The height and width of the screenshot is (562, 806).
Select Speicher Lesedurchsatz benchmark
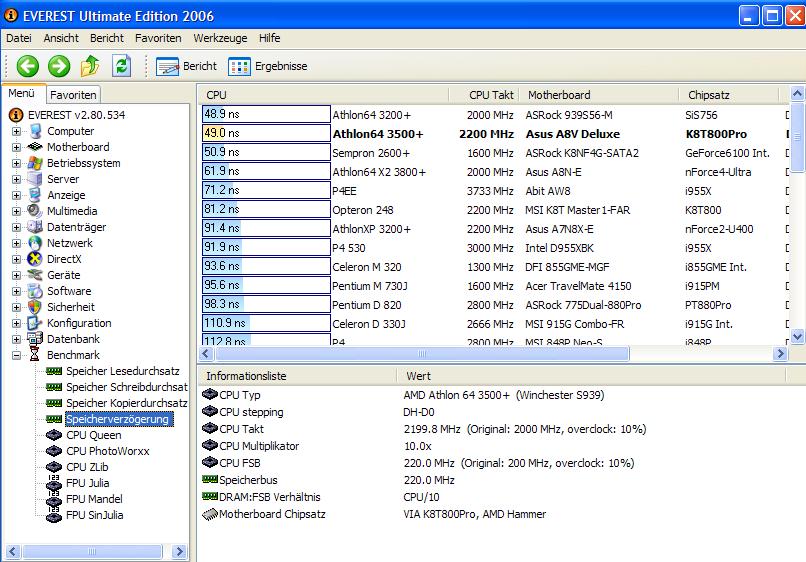[x=123, y=371]
